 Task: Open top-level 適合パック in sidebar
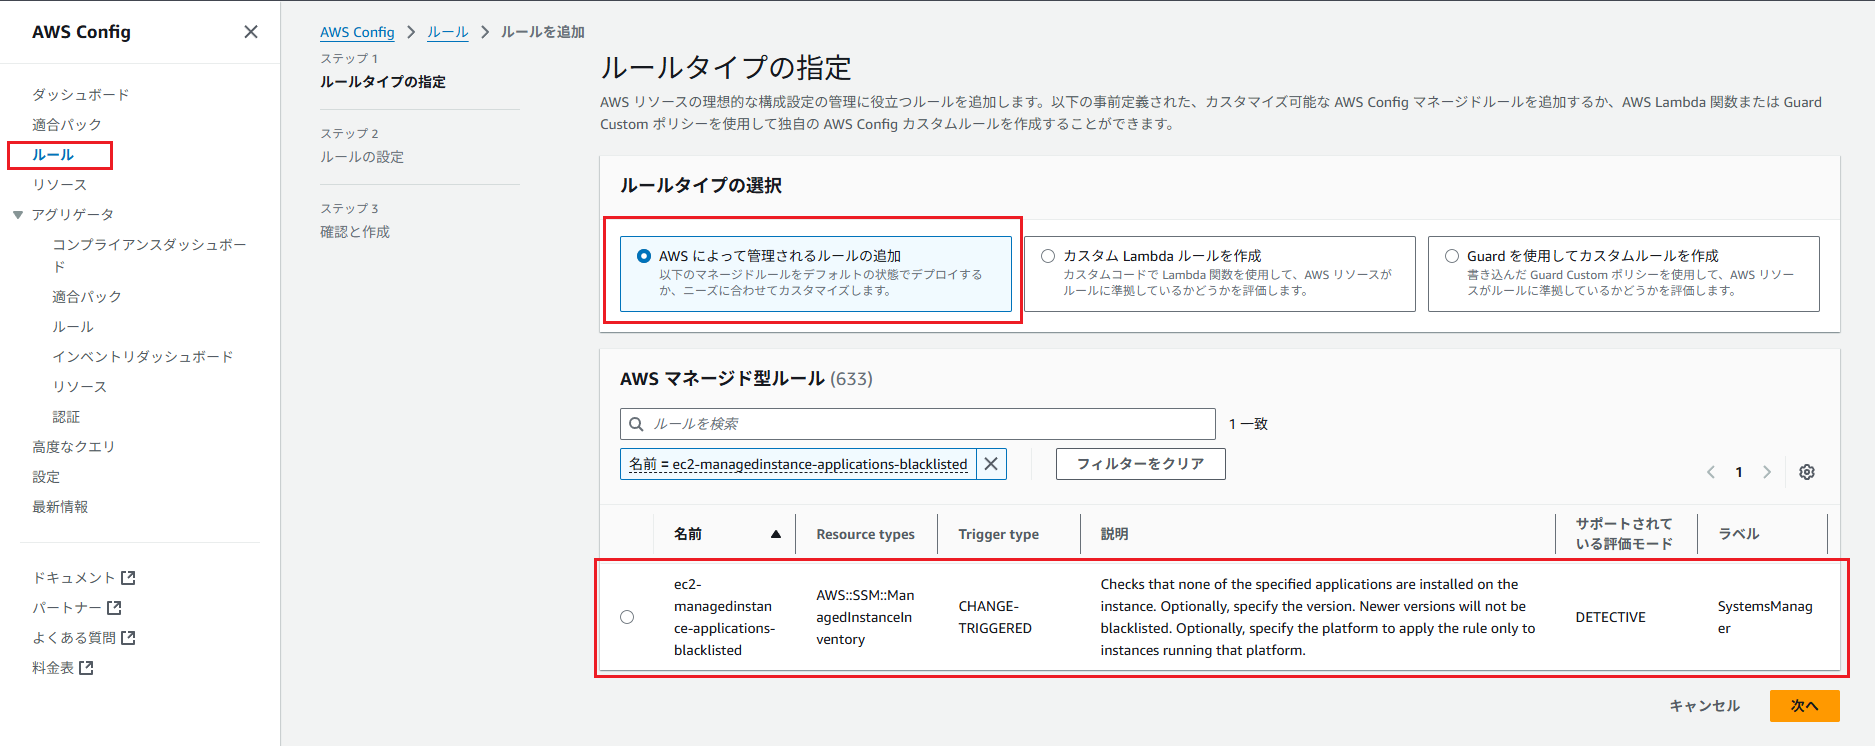(67, 125)
